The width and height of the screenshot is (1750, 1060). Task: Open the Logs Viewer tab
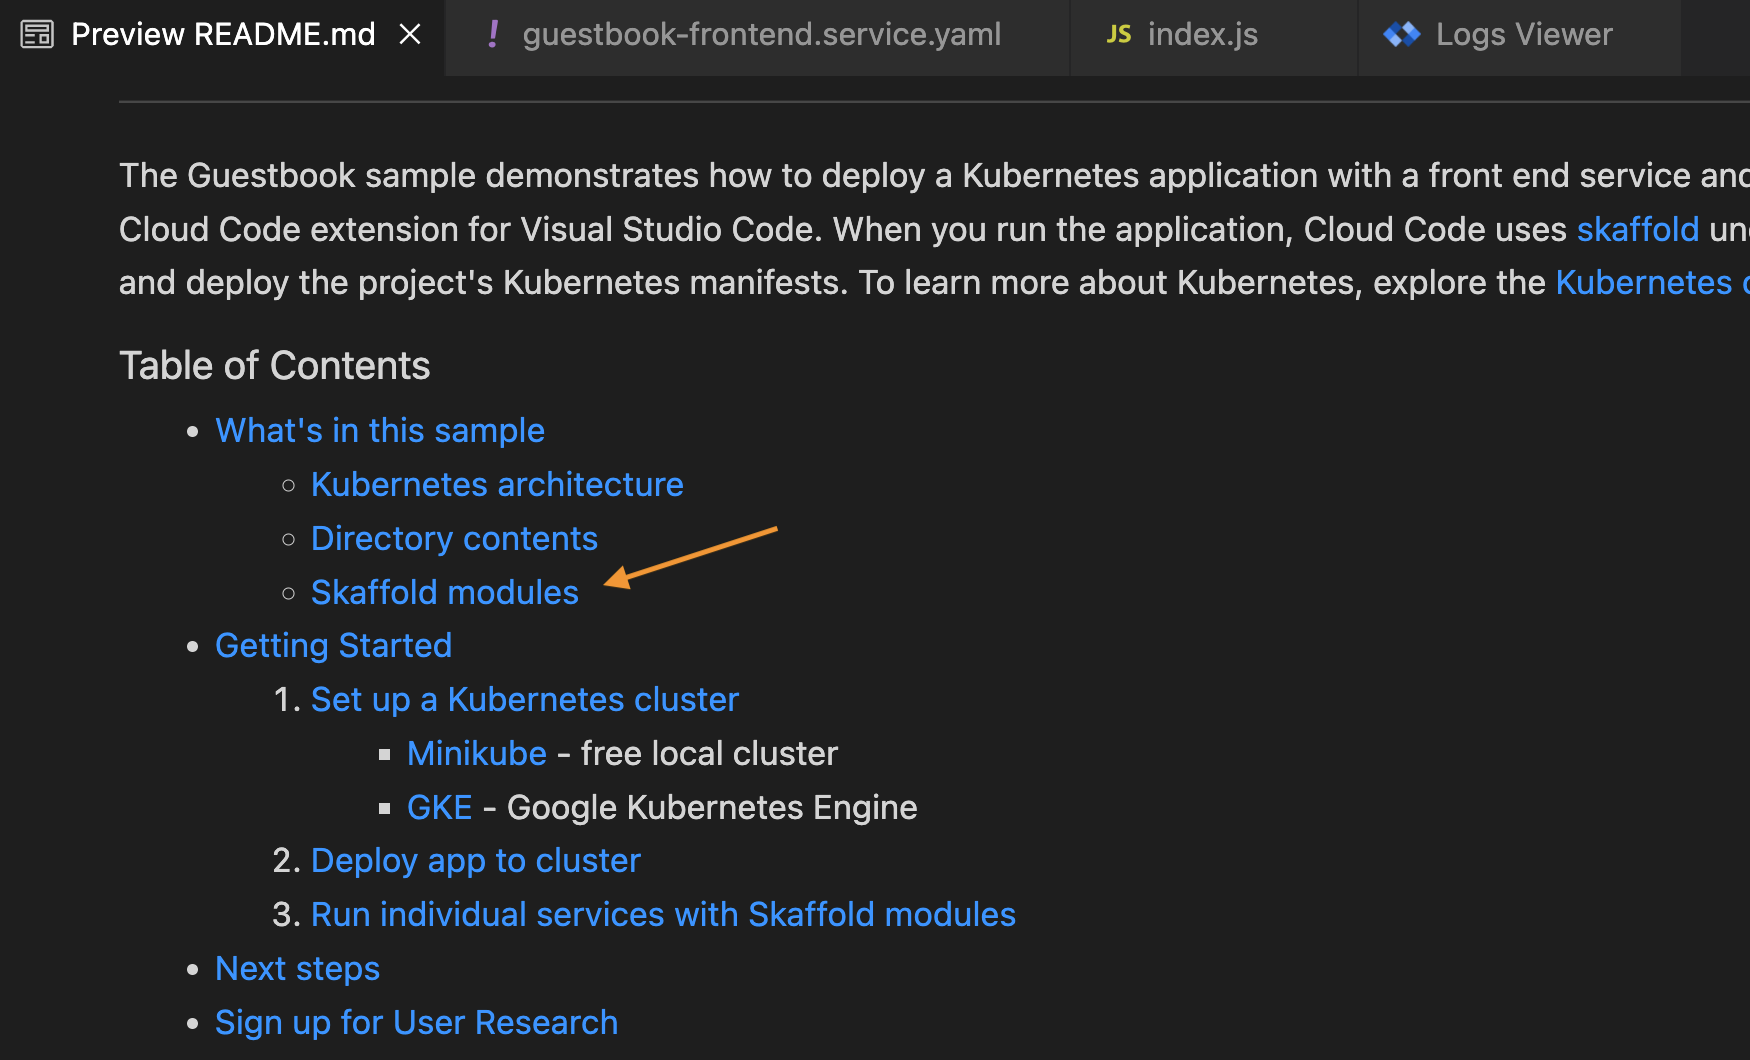point(1523,34)
